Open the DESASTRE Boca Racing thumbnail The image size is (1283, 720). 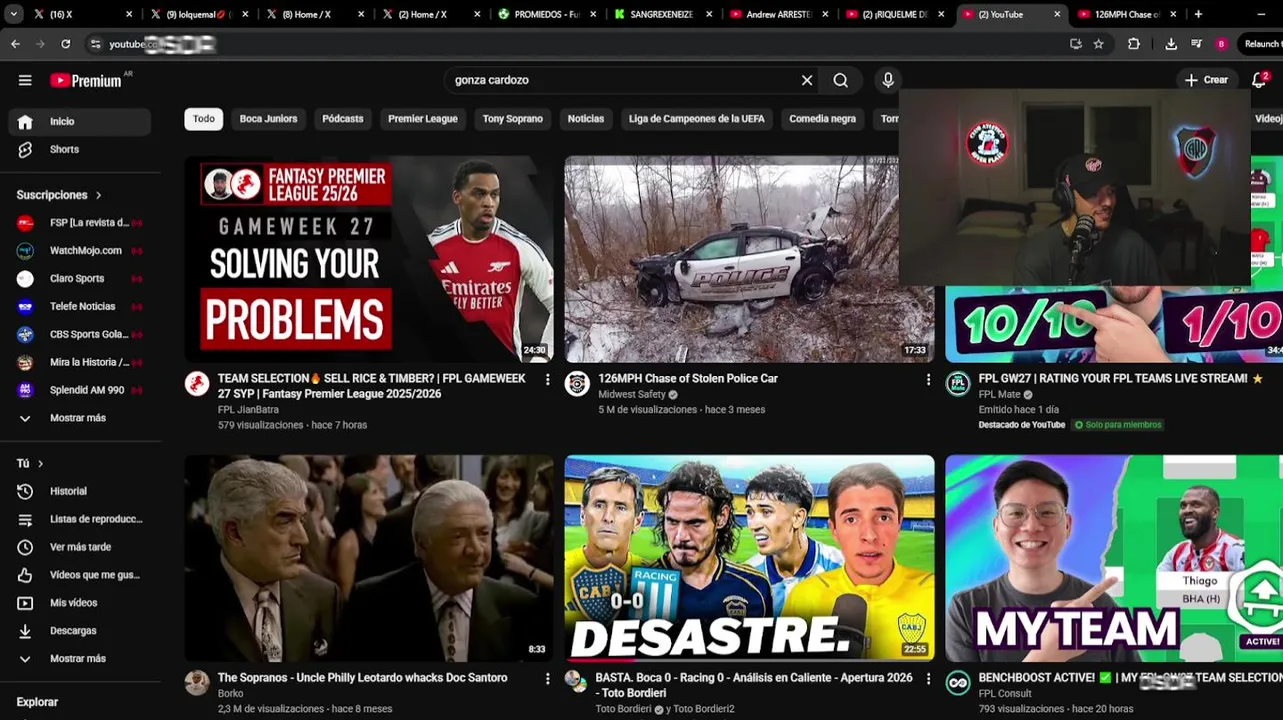tap(750, 558)
